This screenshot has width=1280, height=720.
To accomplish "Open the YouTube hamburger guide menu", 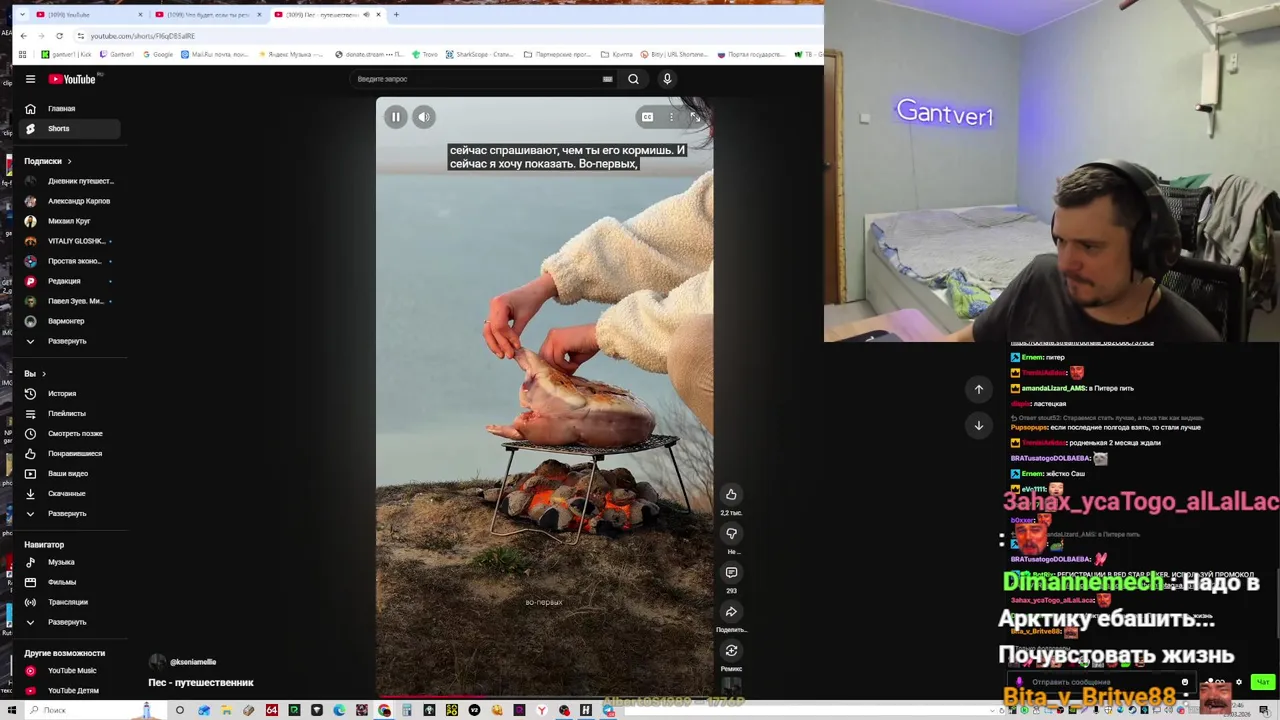I will tap(30, 79).
